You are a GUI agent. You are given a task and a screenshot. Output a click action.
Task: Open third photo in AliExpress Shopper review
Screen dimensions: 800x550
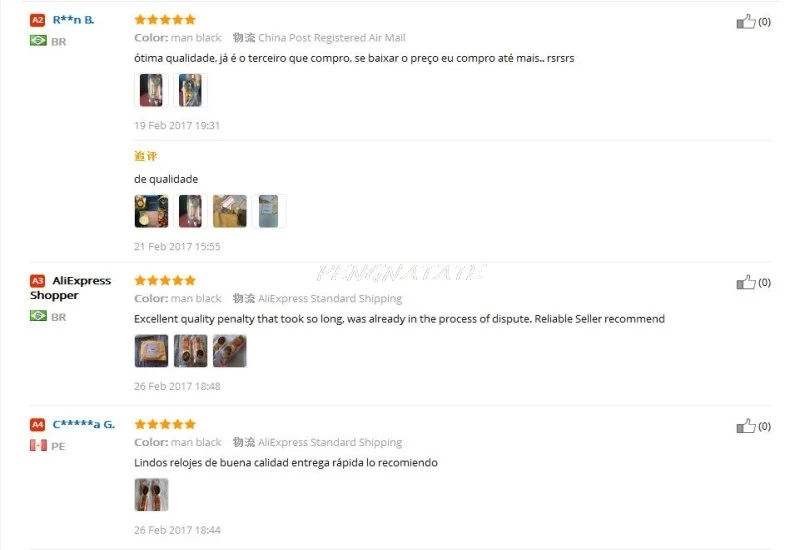click(x=230, y=351)
